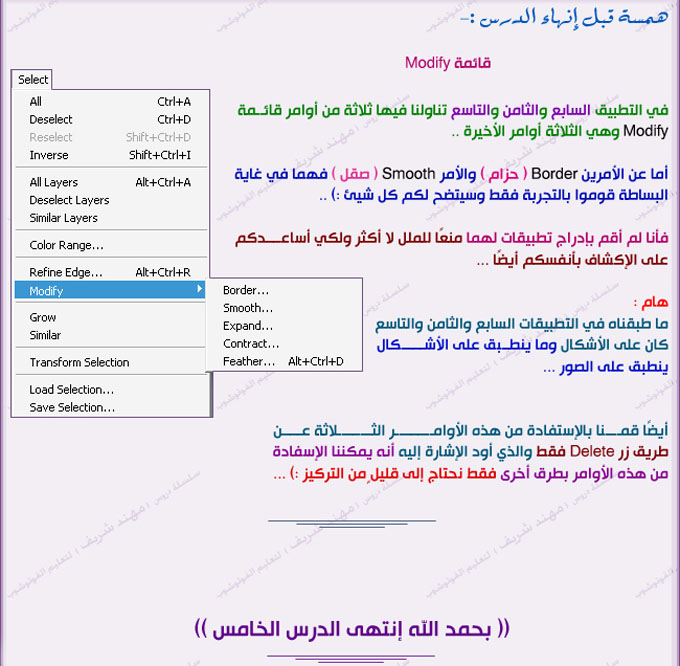Click the Alt+Ctrl+D shortcut beside Feather
This screenshot has width=680, height=666.
pyautogui.click(x=316, y=362)
